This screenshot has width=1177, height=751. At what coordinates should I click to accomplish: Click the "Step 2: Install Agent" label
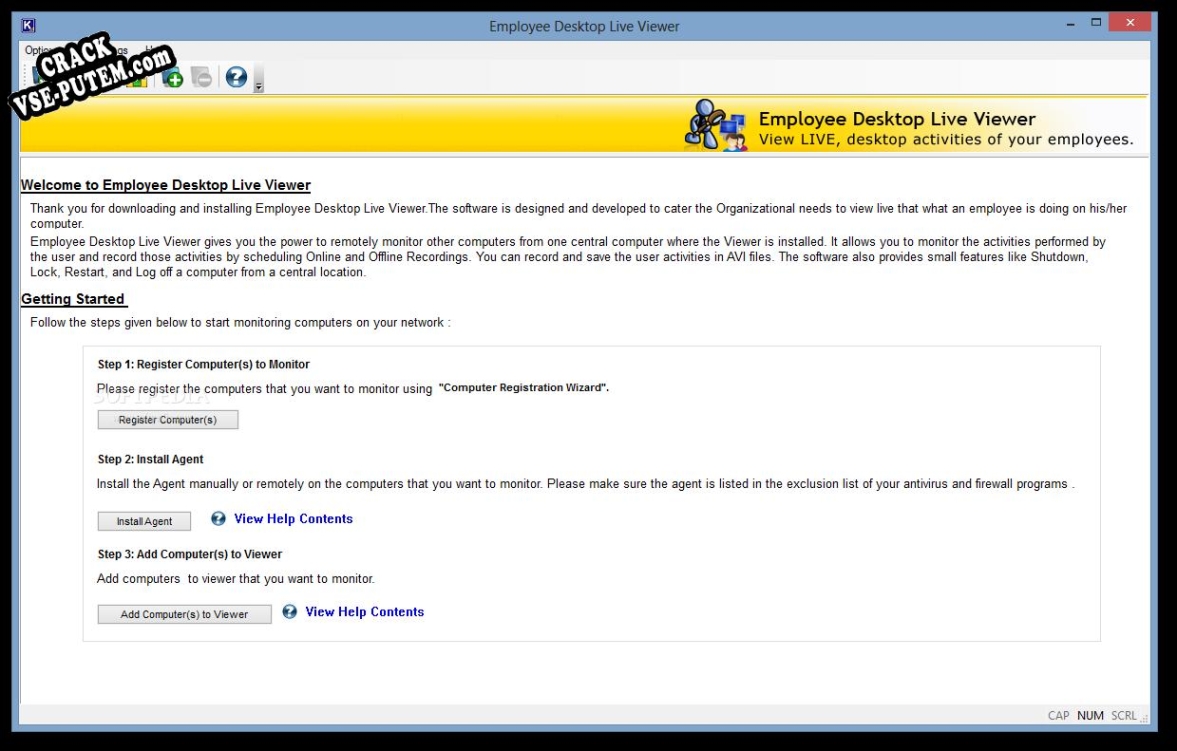[150, 459]
